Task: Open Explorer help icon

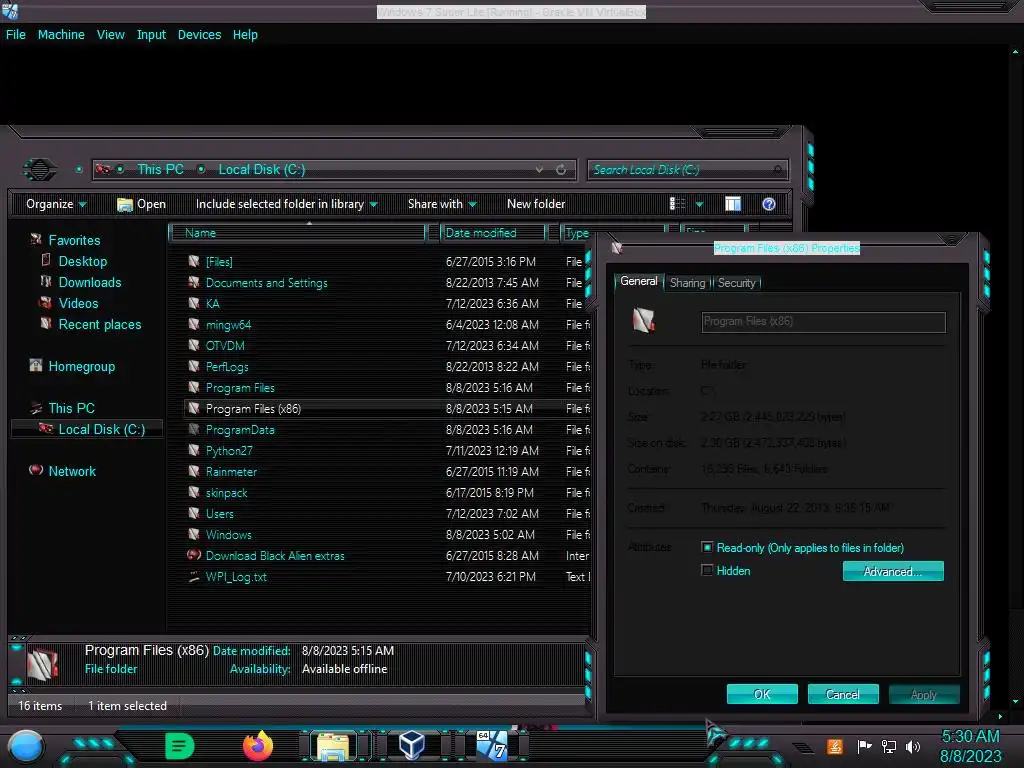Action: [x=769, y=204]
